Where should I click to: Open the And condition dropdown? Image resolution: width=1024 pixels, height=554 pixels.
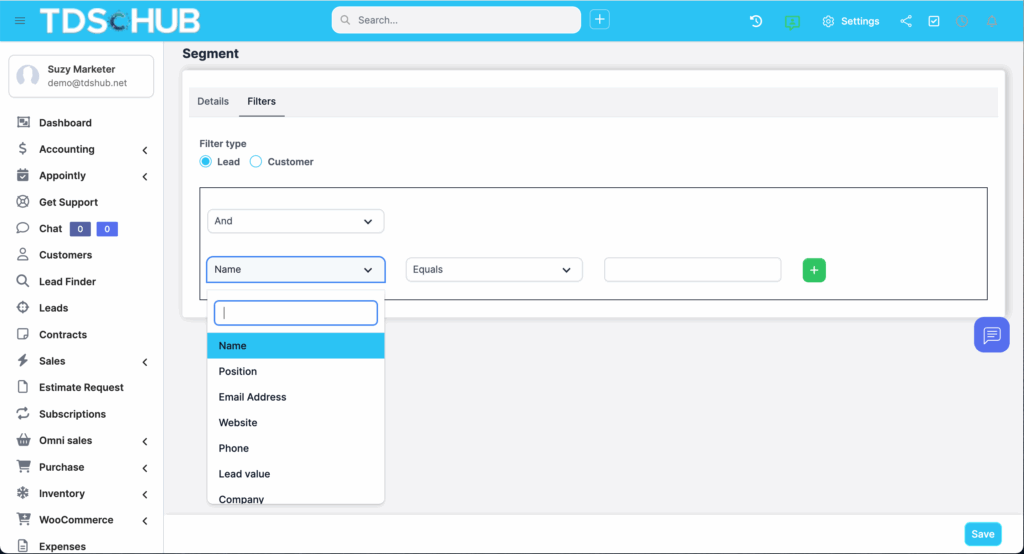pyautogui.click(x=295, y=221)
